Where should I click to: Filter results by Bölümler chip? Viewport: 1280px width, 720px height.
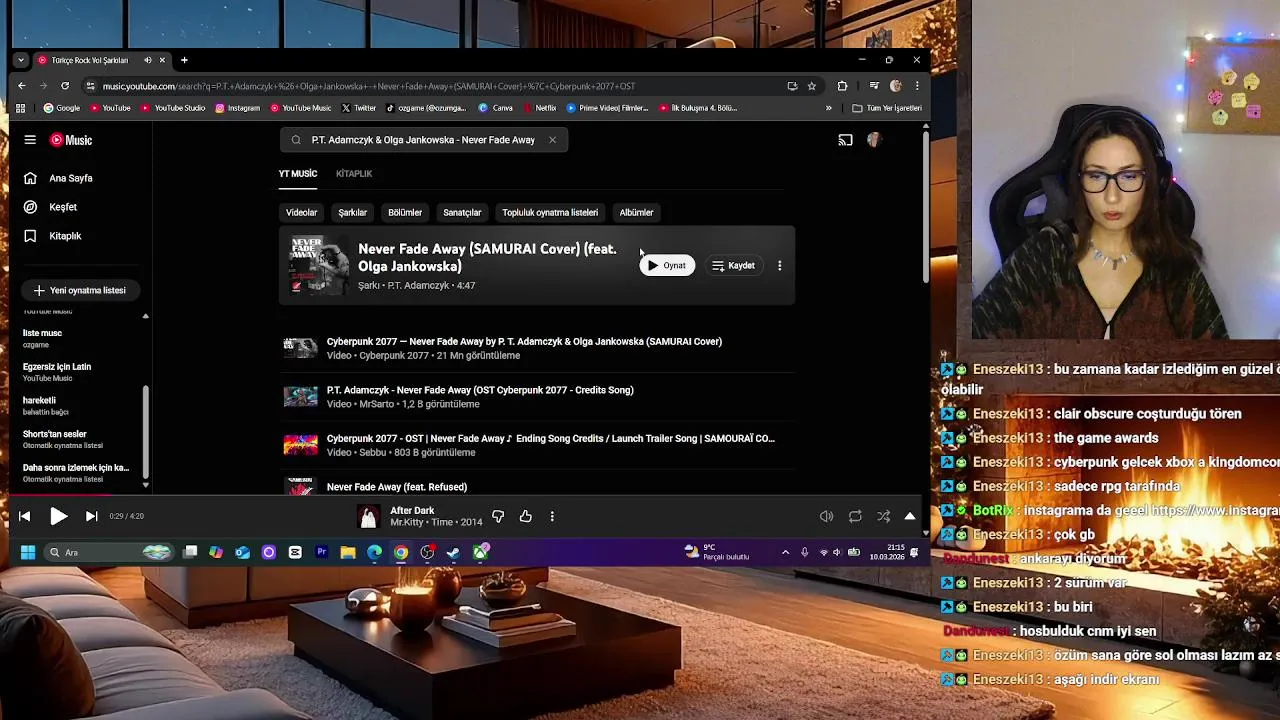click(405, 212)
